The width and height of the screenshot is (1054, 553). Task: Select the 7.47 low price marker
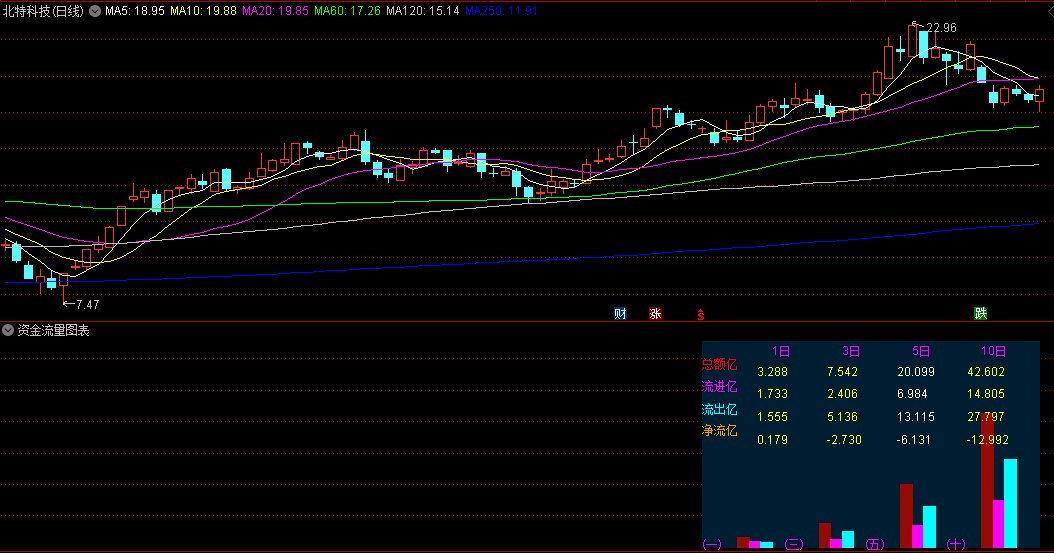point(87,304)
